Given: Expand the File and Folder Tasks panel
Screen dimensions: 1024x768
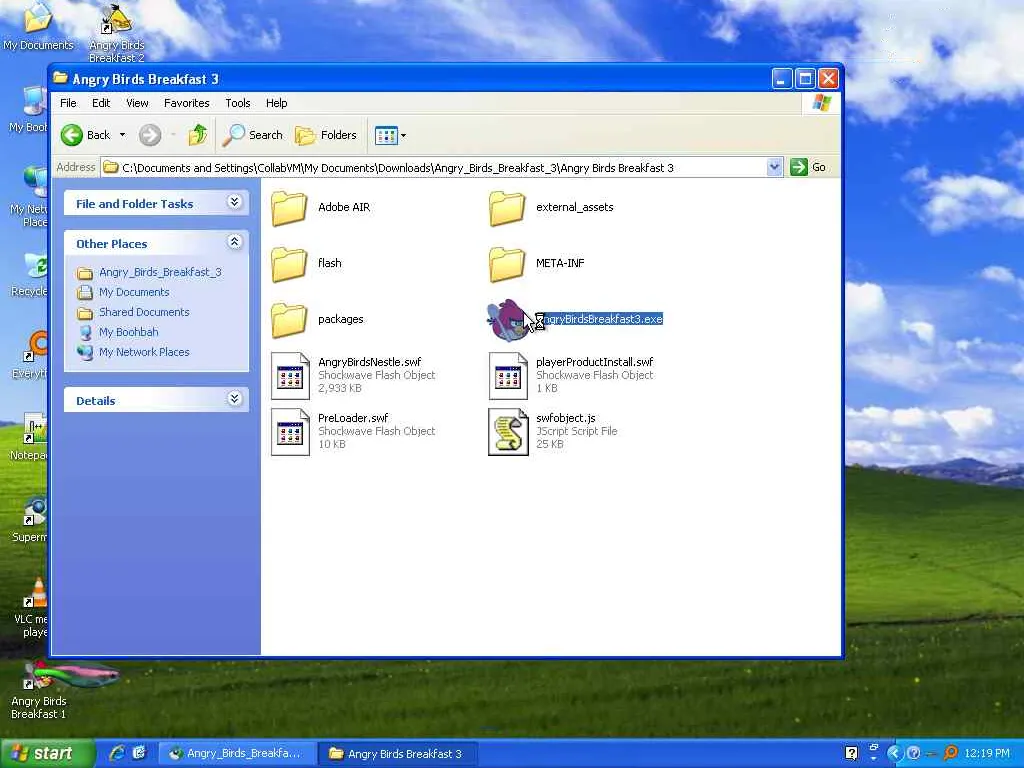Looking at the screenshot, I should tap(234, 202).
